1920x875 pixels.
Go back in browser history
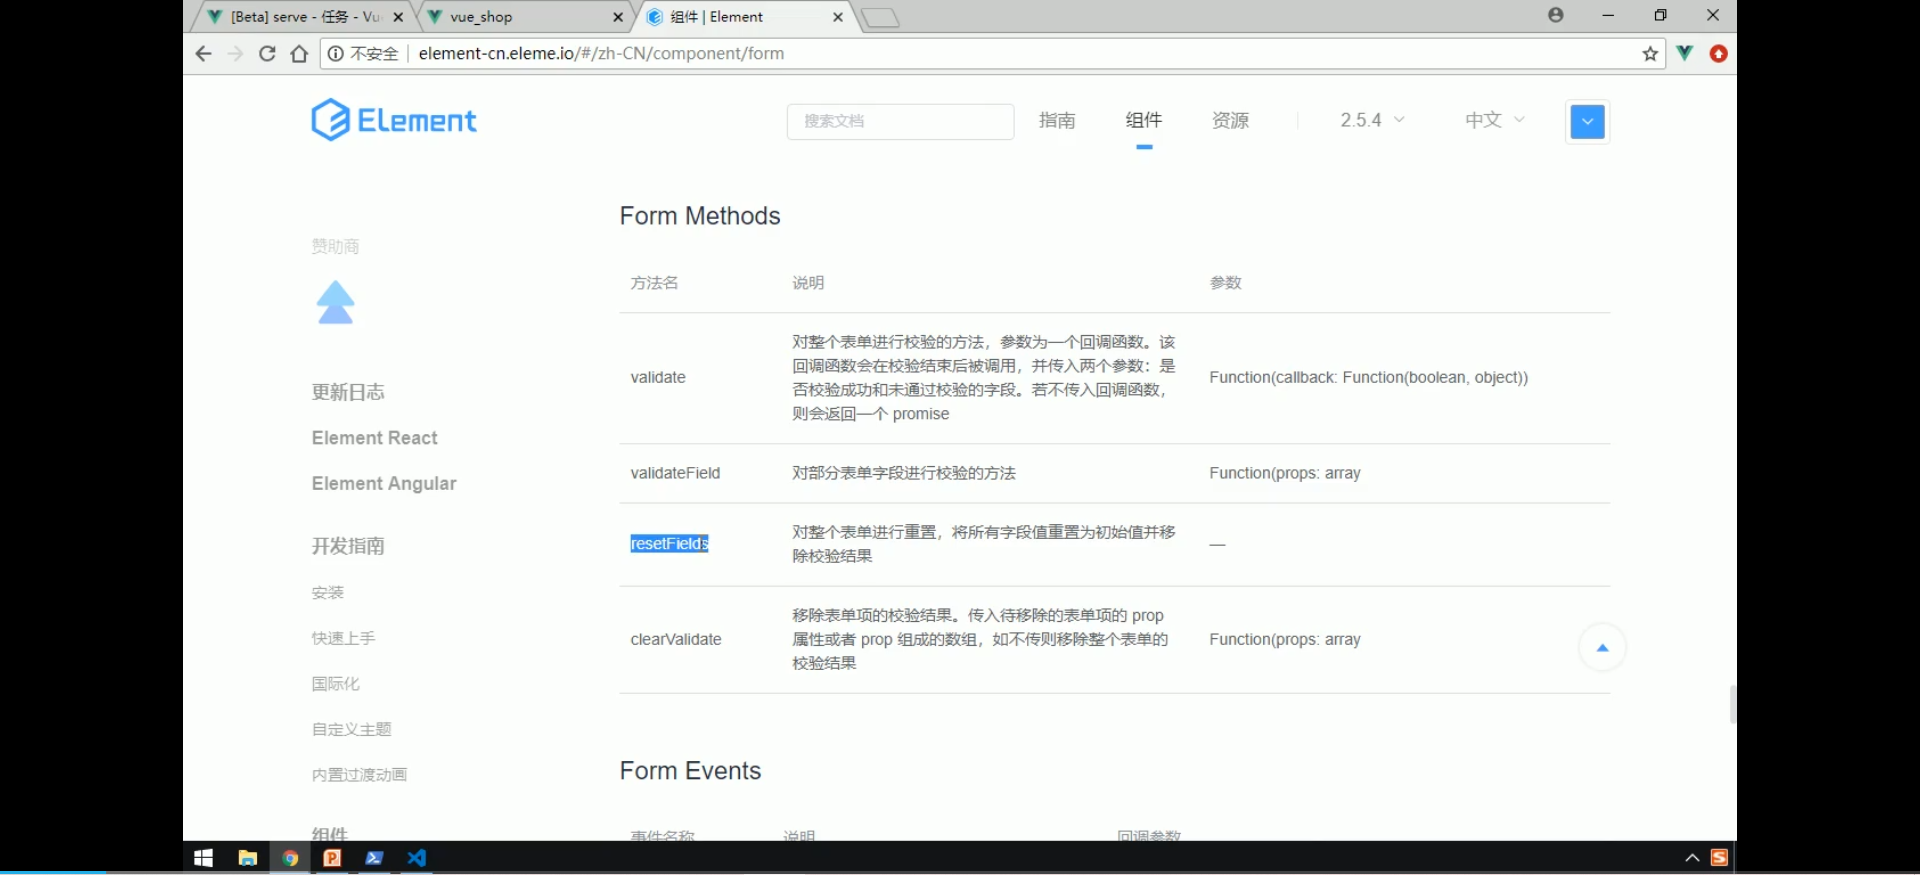(204, 54)
